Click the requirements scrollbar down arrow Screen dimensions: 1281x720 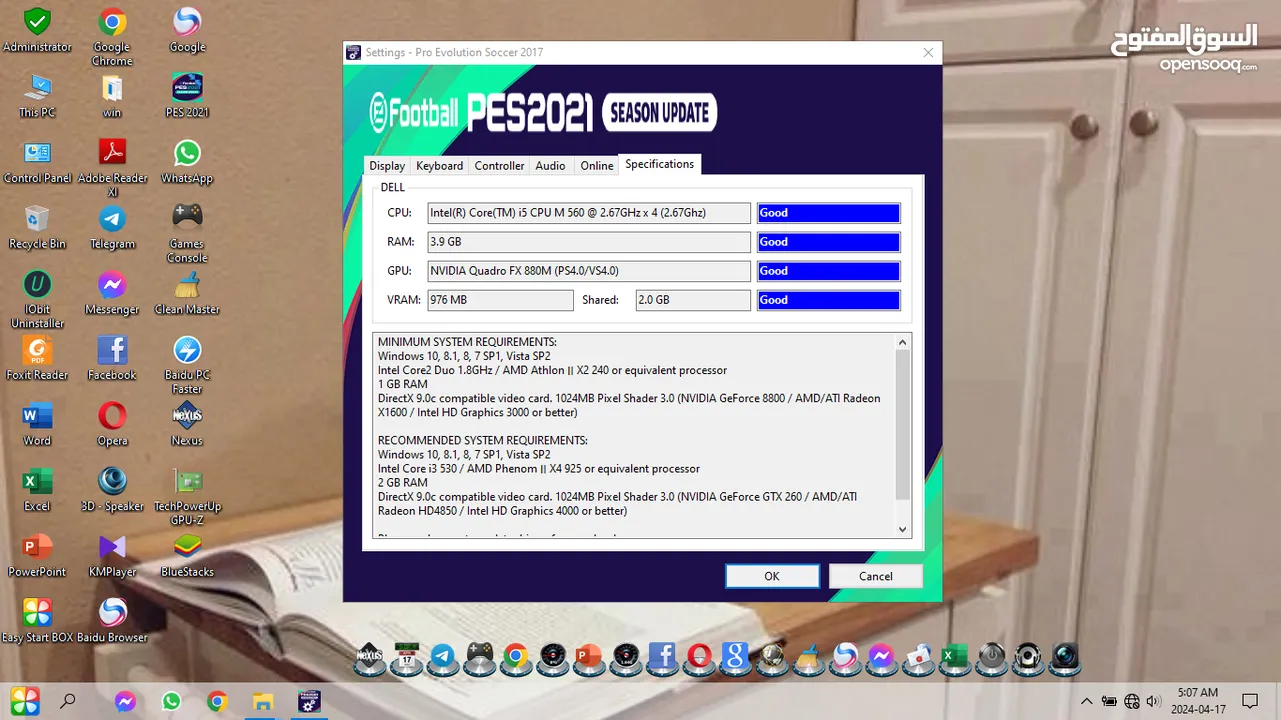[x=903, y=530]
